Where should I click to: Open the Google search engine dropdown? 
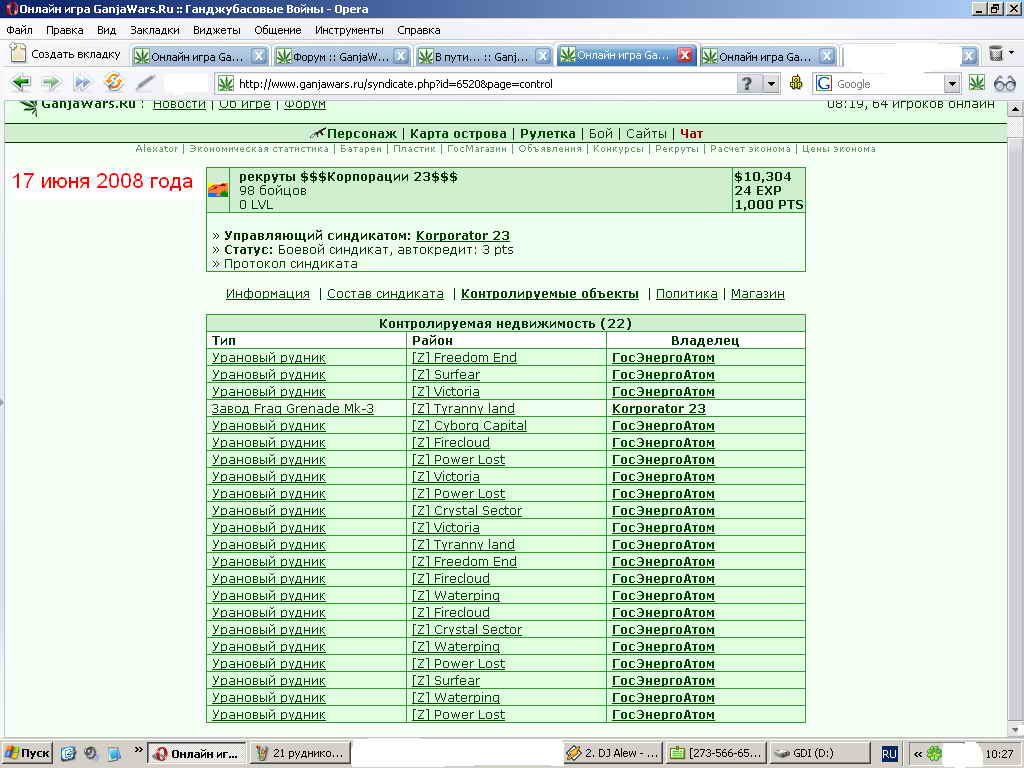click(952, 84)
